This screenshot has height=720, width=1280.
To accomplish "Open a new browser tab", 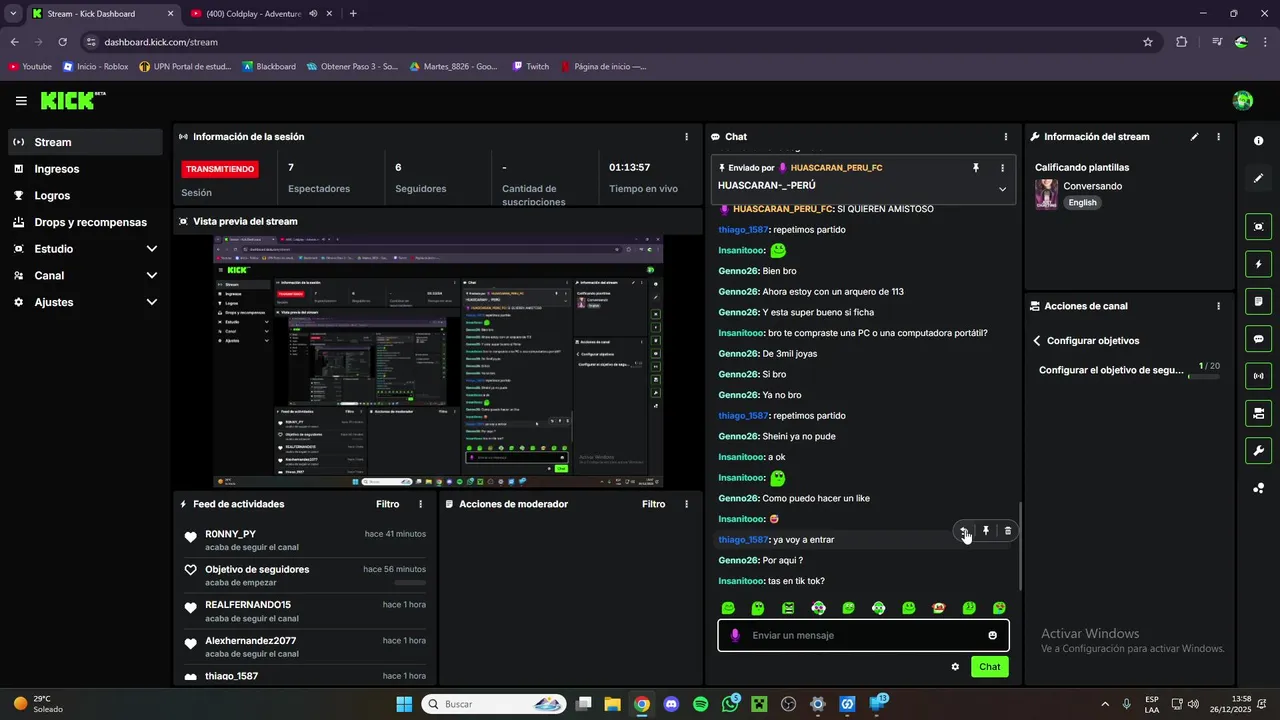I will (x=352, y=13).
